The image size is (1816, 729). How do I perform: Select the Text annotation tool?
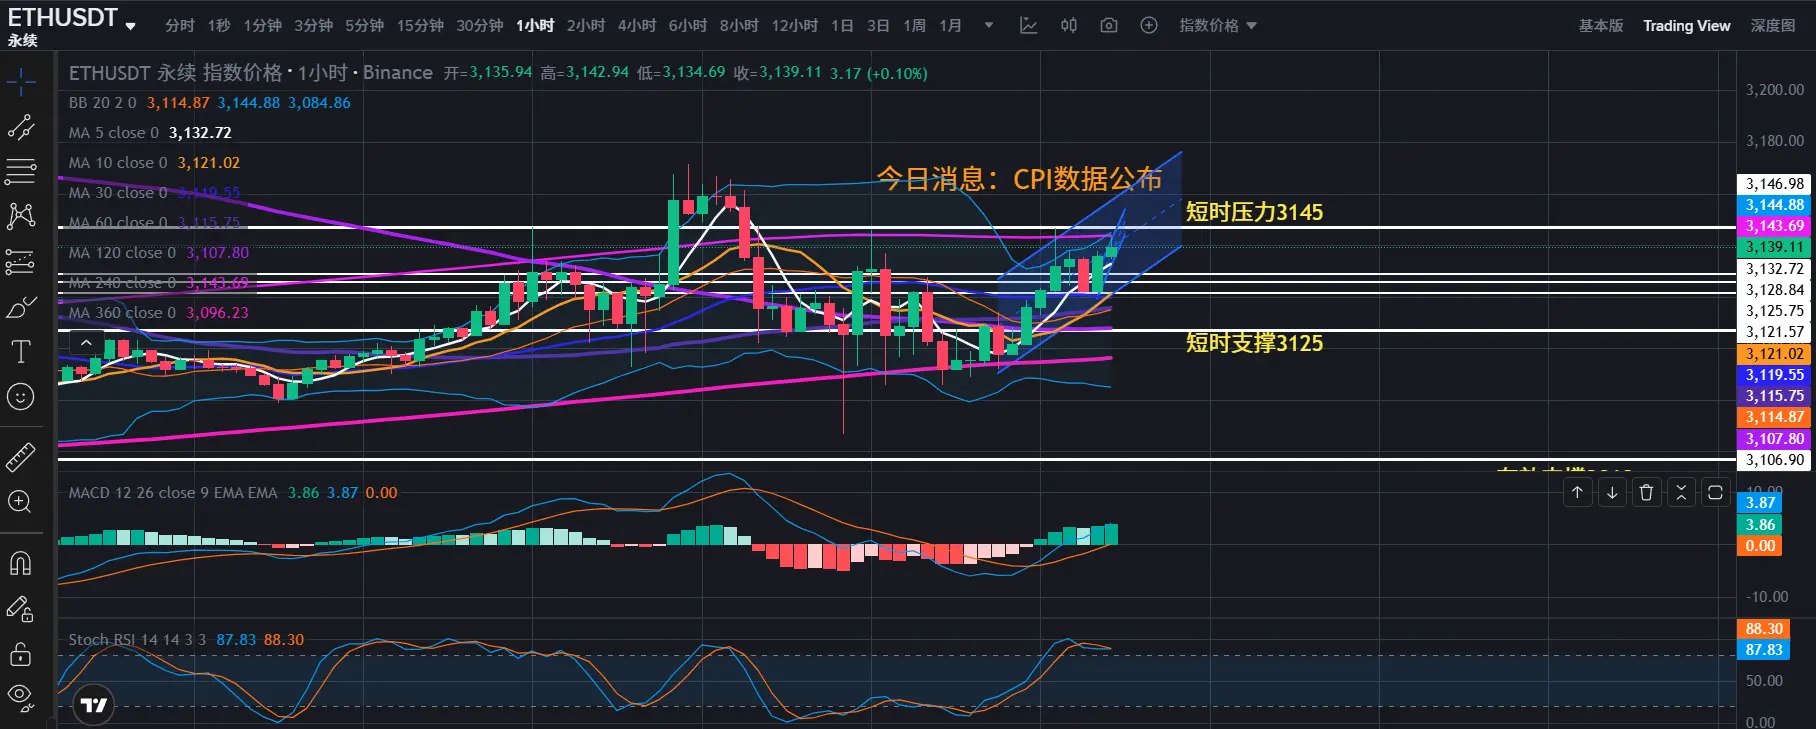point(21,352)
